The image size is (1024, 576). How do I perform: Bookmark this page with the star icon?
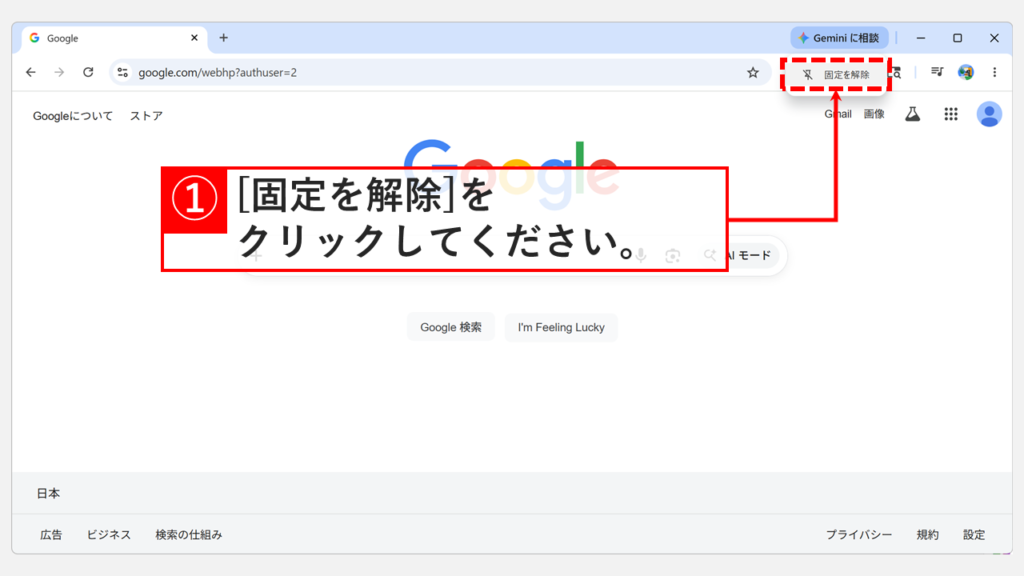(753, 72)
